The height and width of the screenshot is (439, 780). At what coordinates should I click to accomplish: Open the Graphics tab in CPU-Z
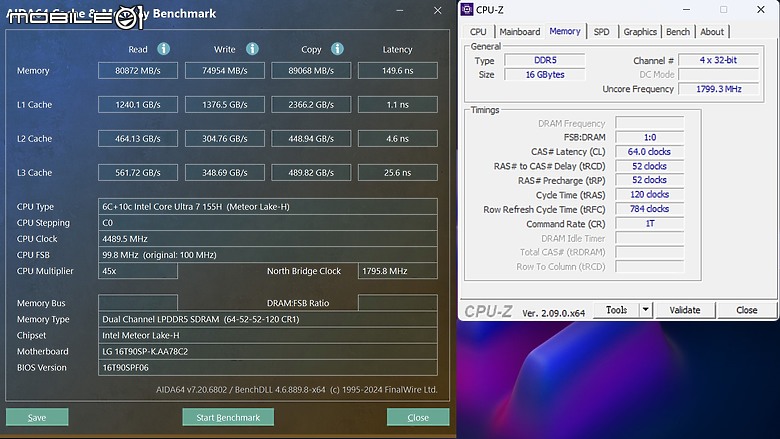click(x=640, y=32)
